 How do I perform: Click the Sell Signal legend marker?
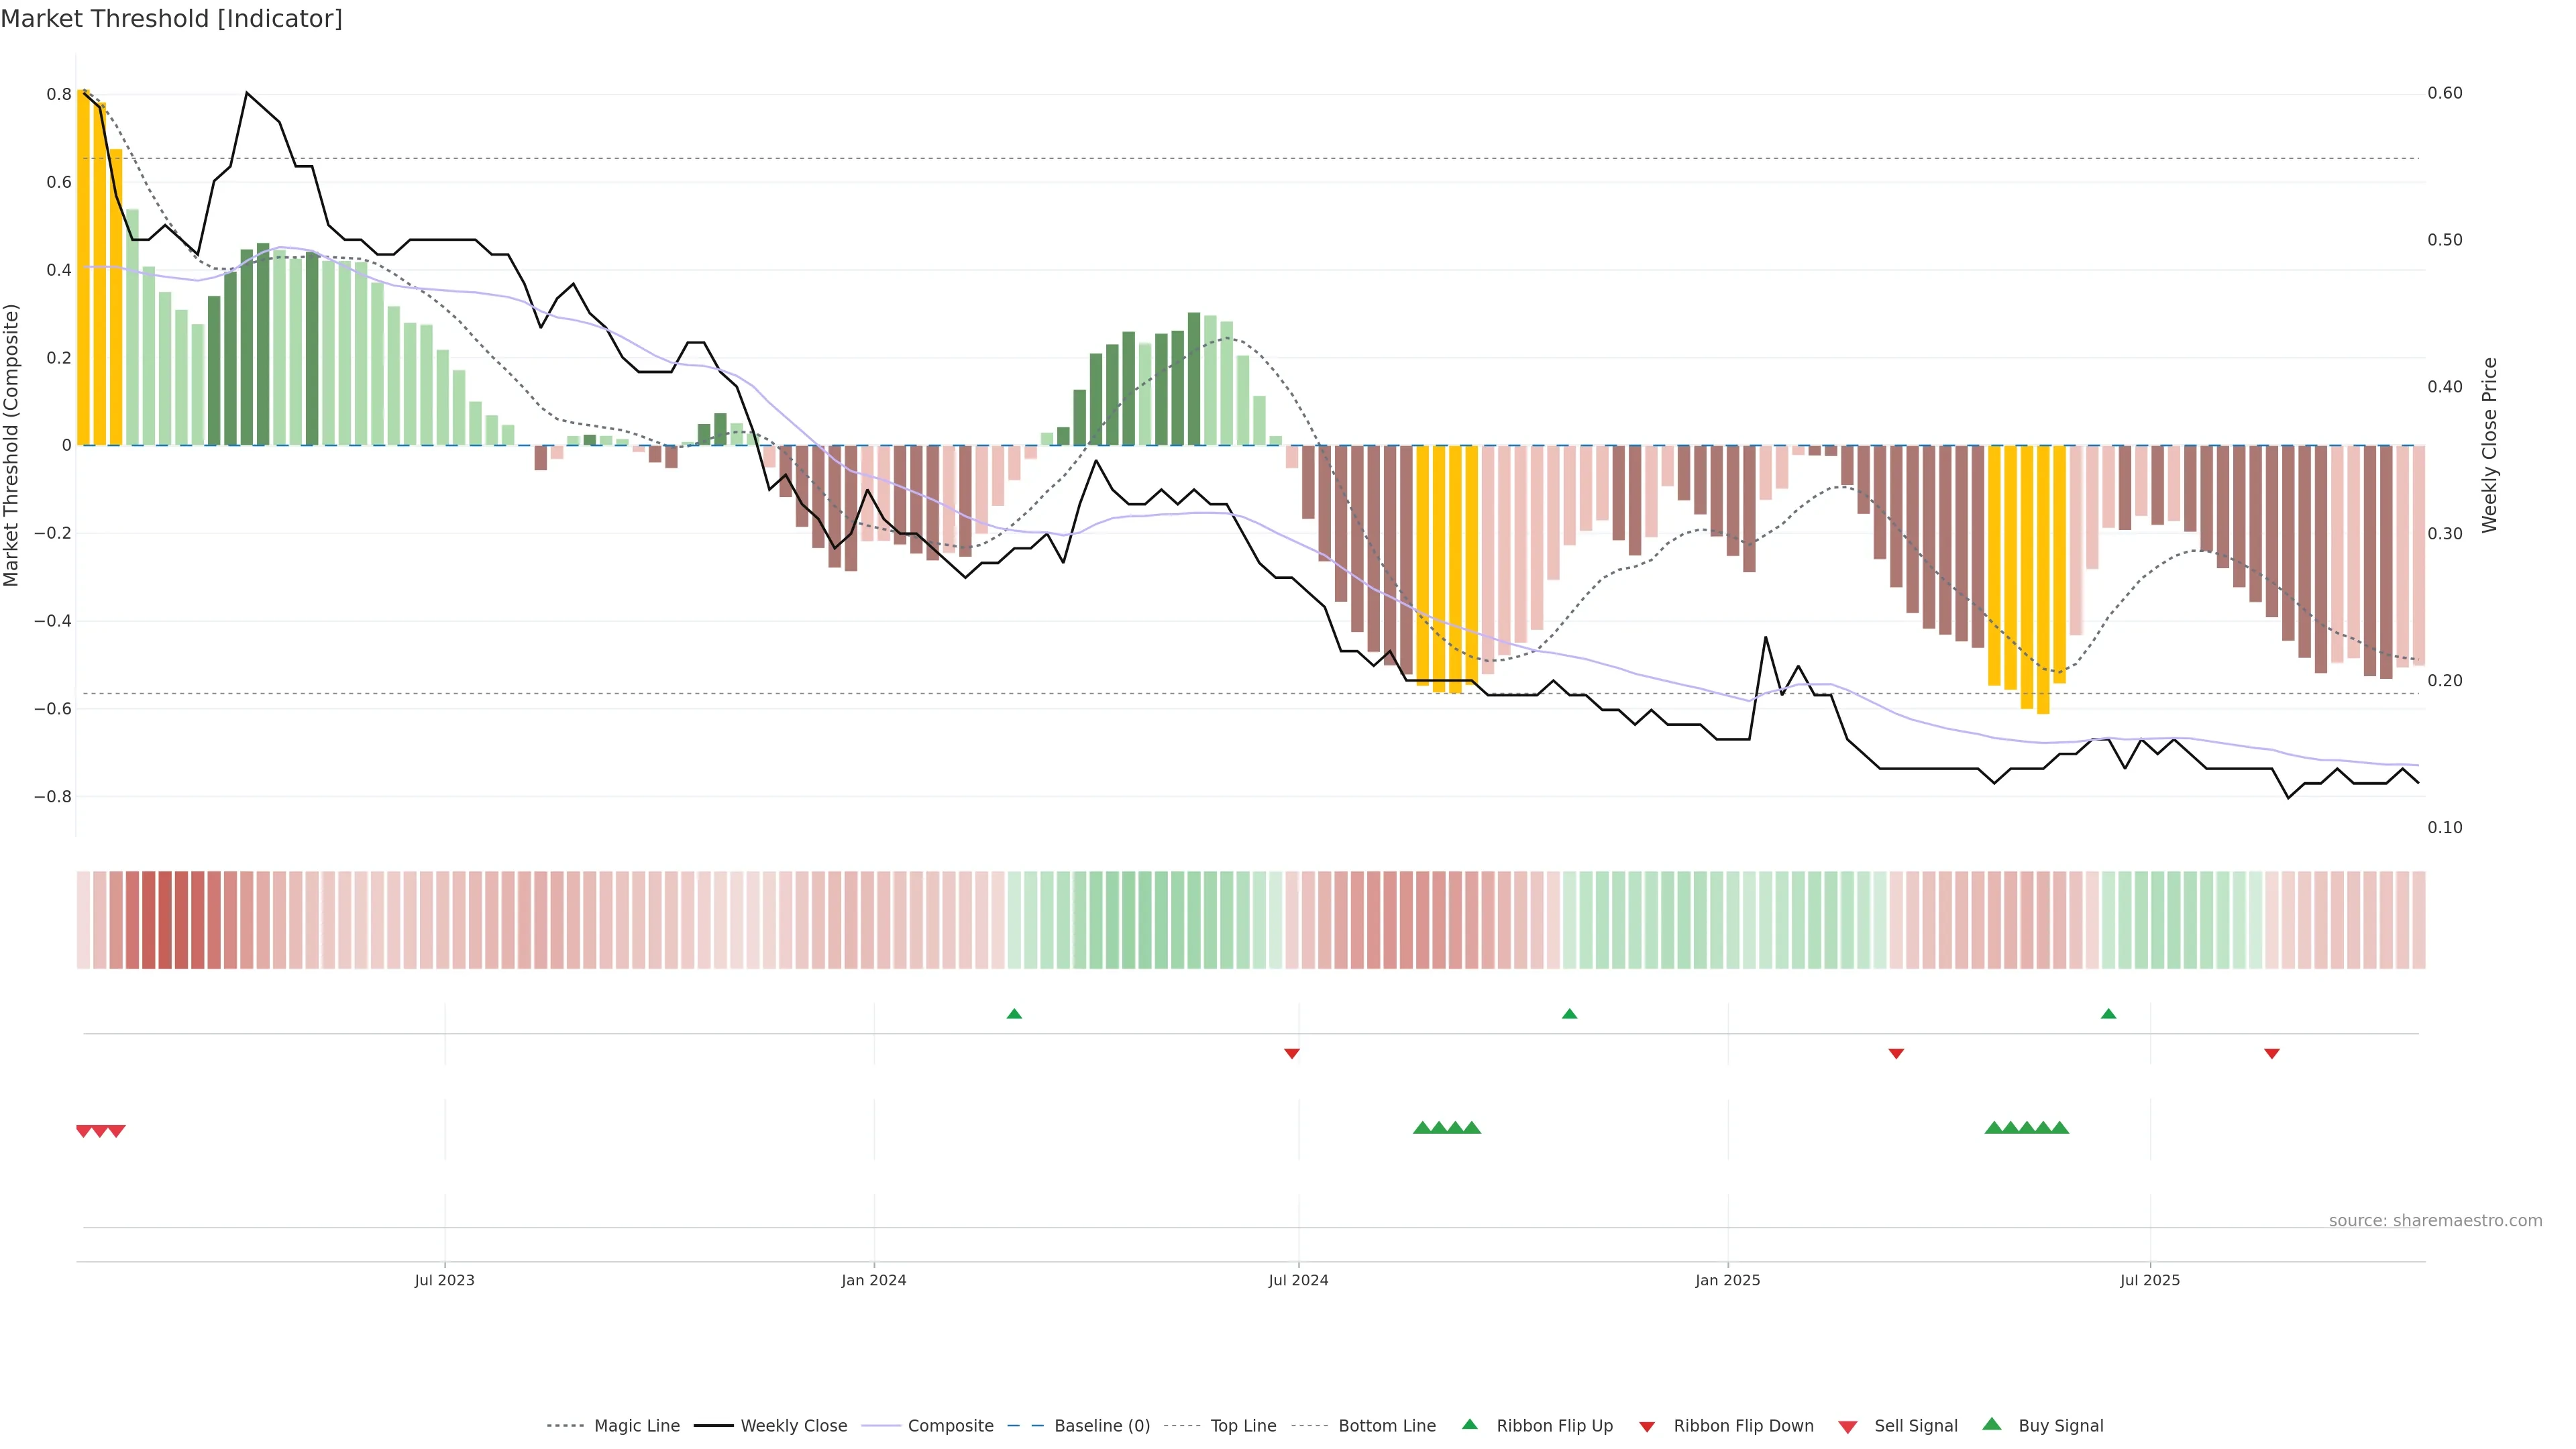1847,1426
